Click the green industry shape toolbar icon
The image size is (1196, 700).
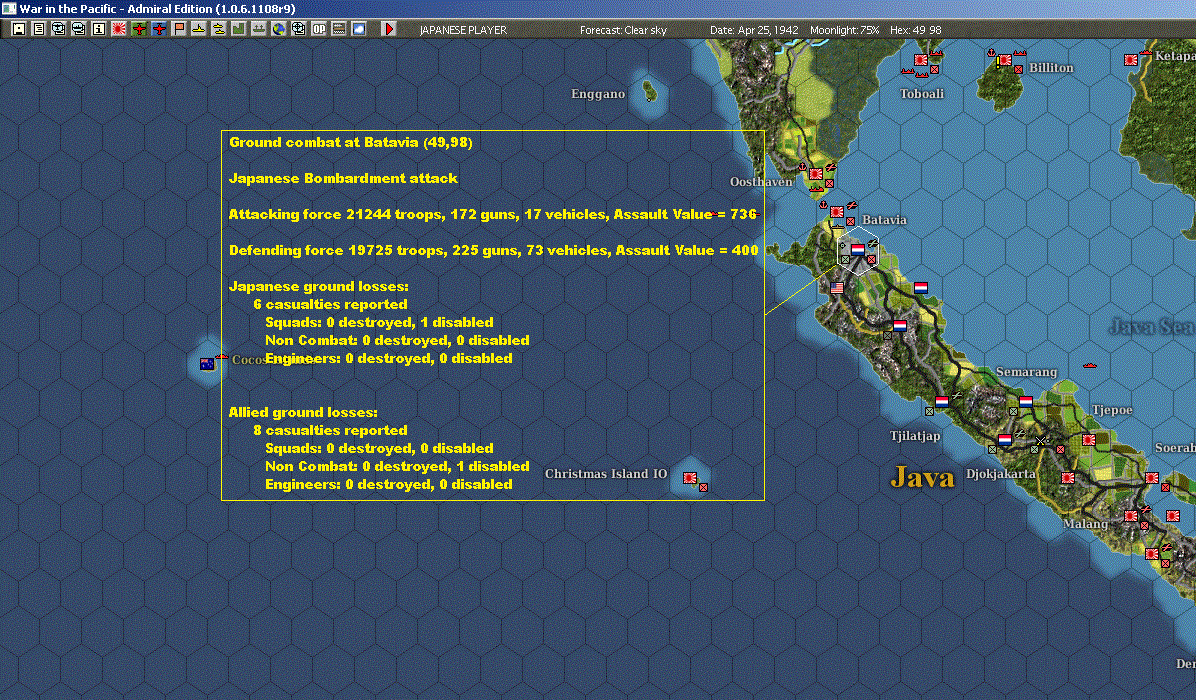click(x=239, y=29)
